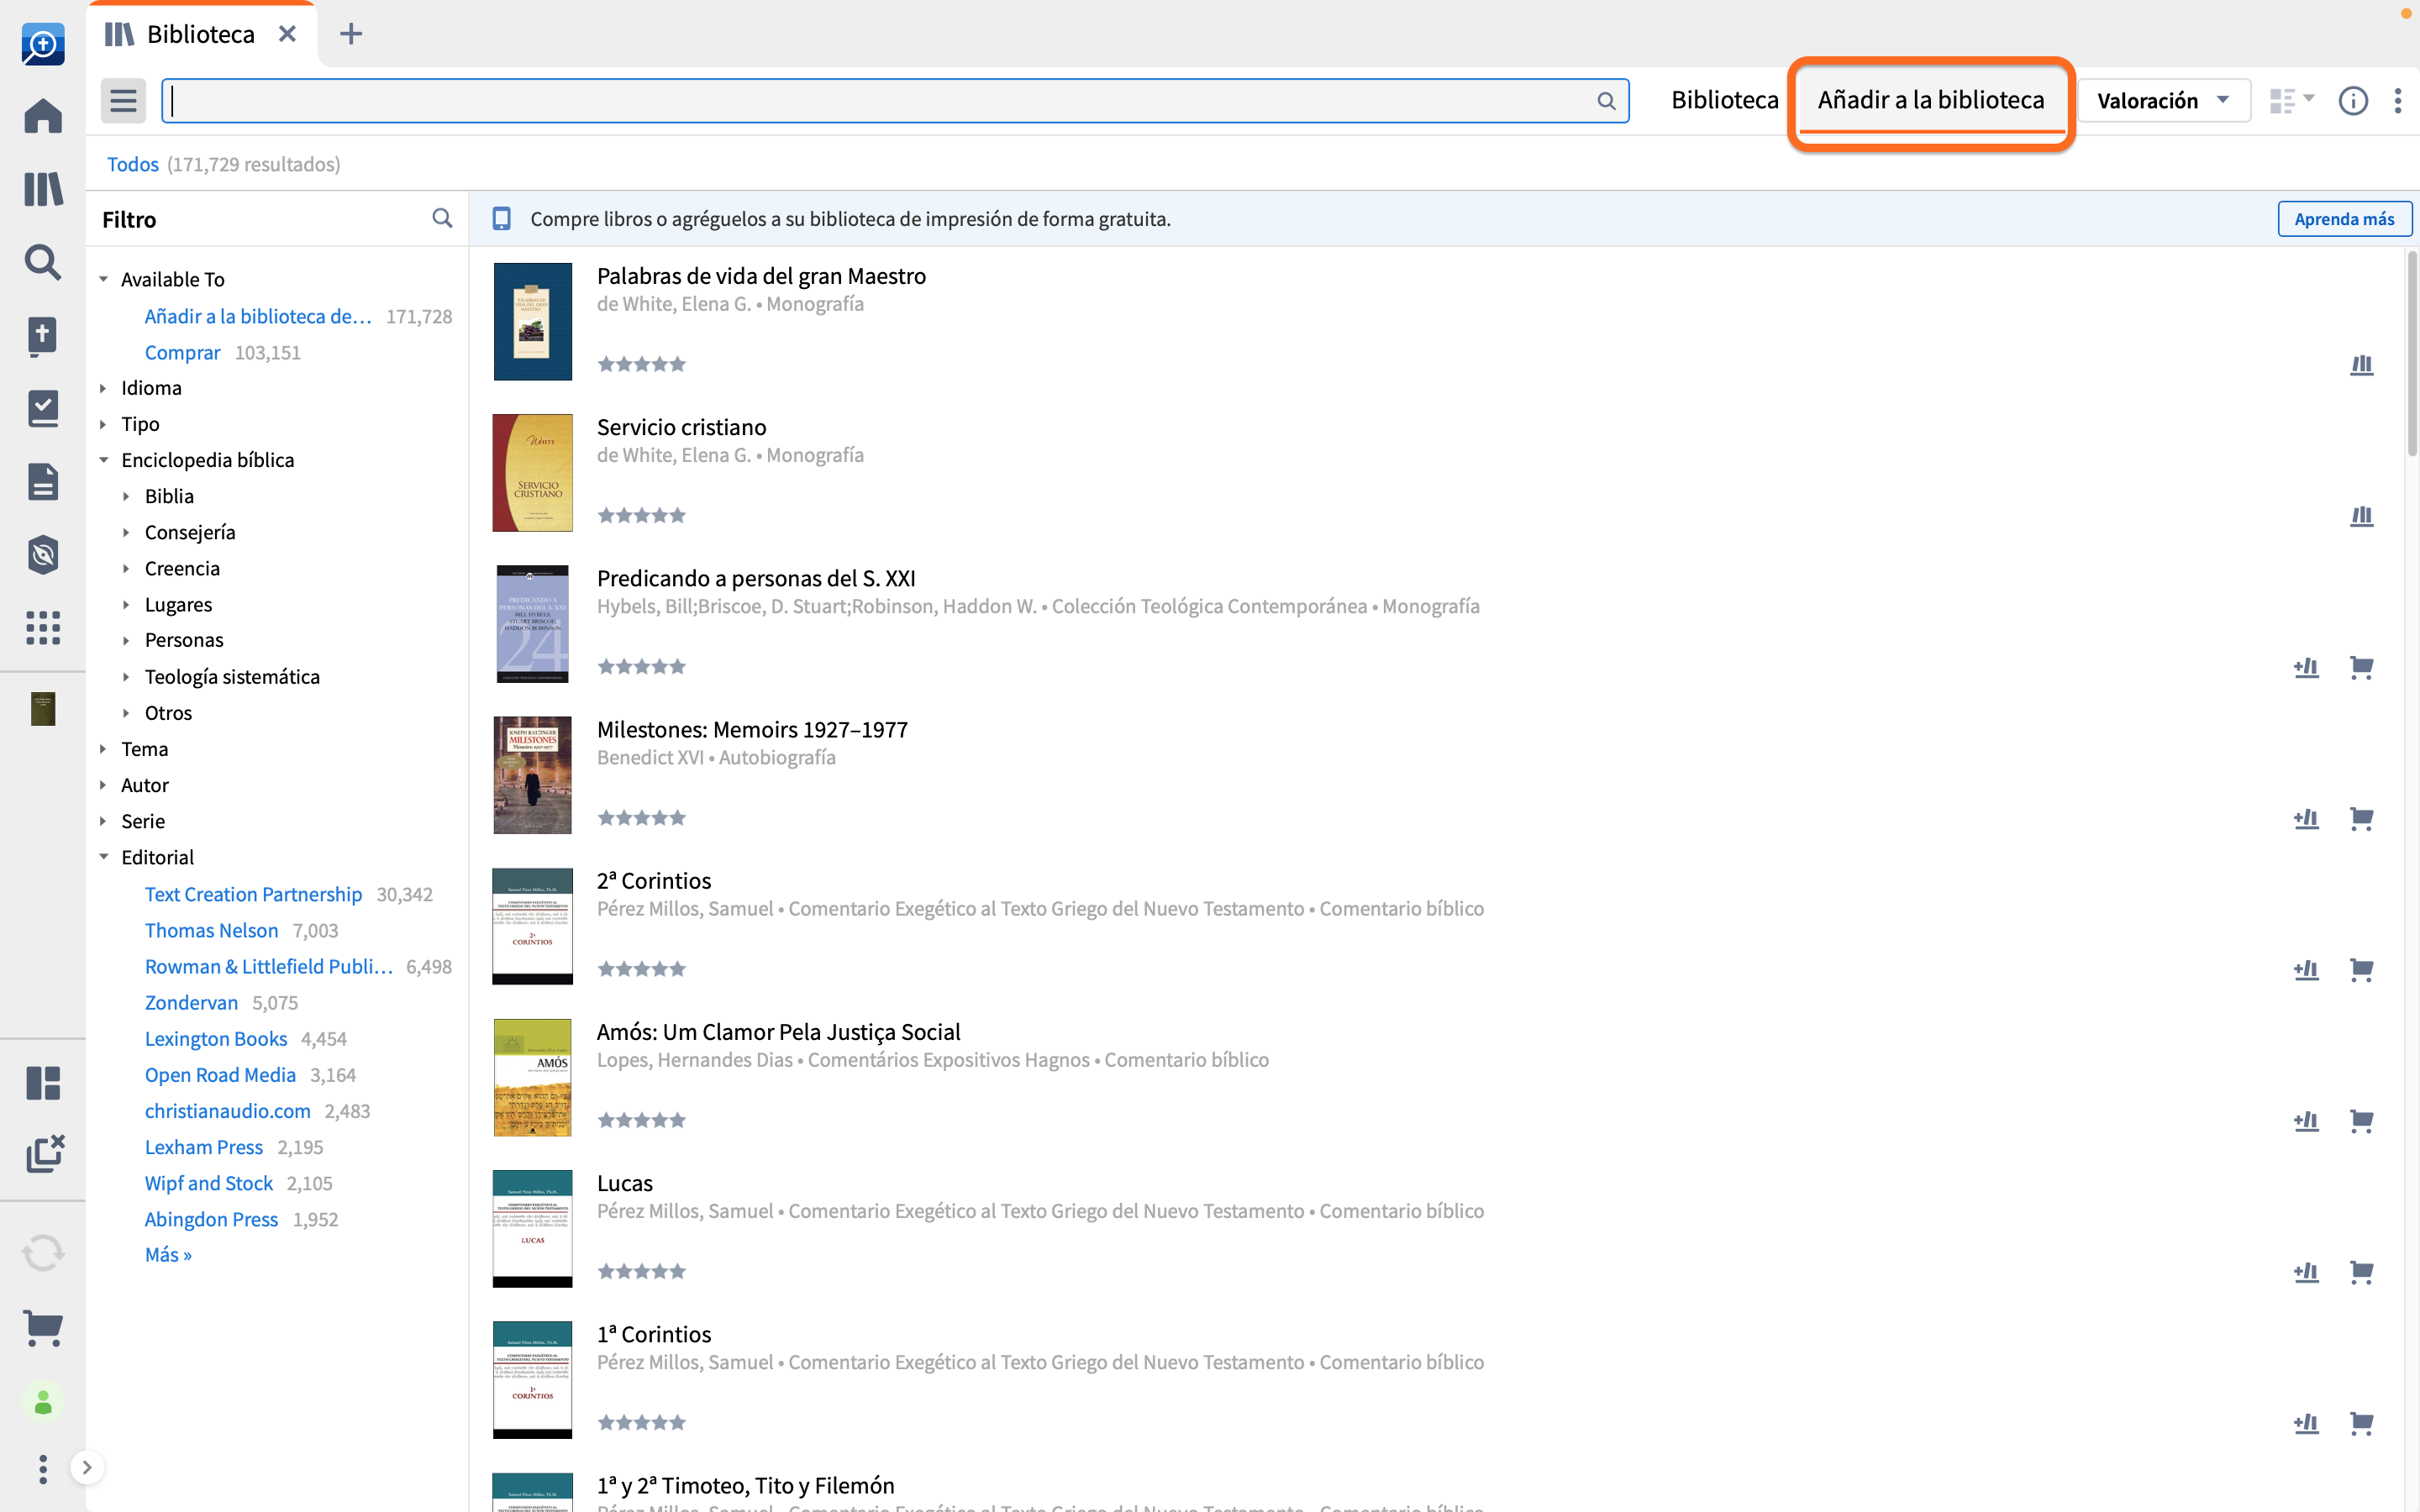Expand the Biblia subcategory
The image size is (2420, 1512).
pyautogui.click(x=126, y=496)
